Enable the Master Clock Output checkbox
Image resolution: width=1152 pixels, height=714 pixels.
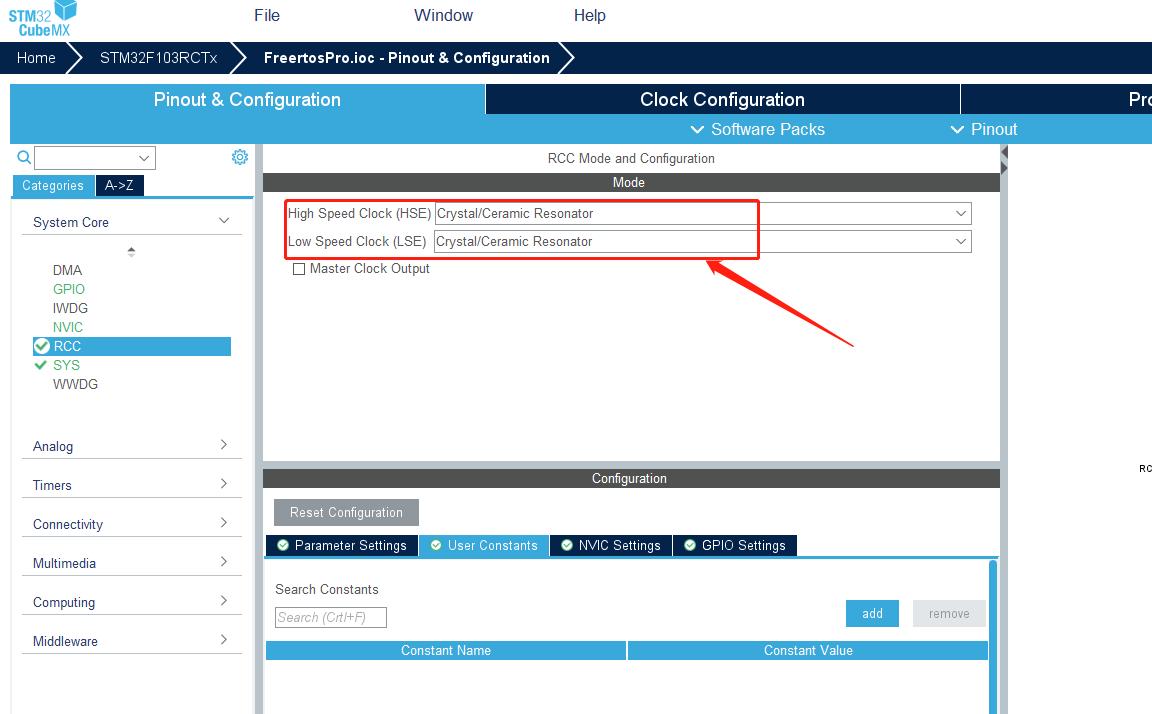tap(299, 269)
